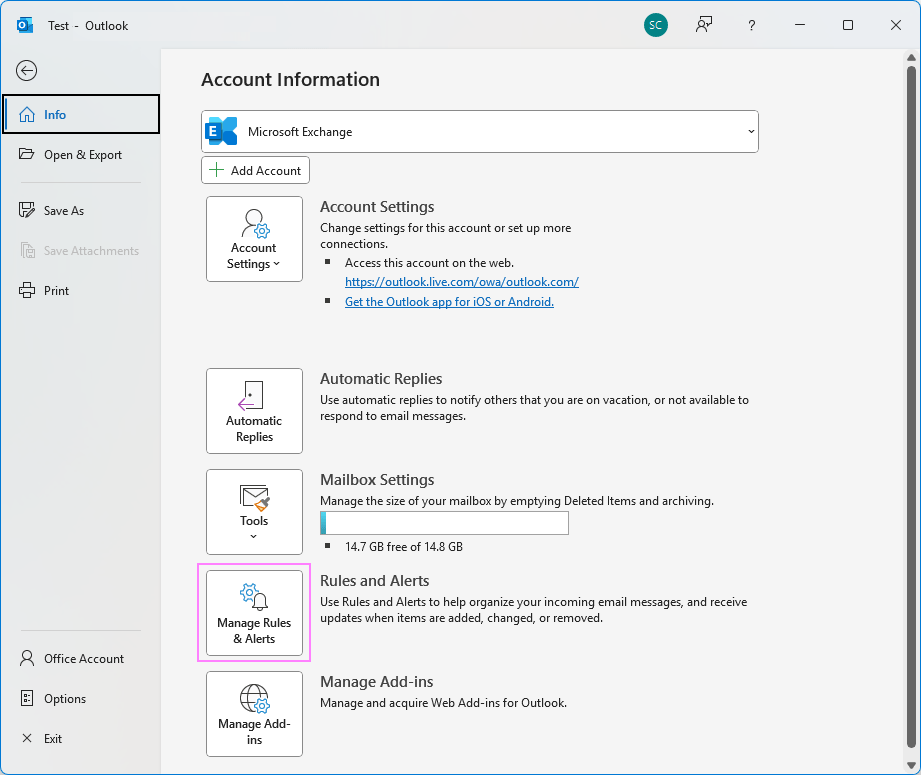The width and height of the screenshot is (921, 775).
Task: Open Help question mark icon
Action: coord(751,25)
